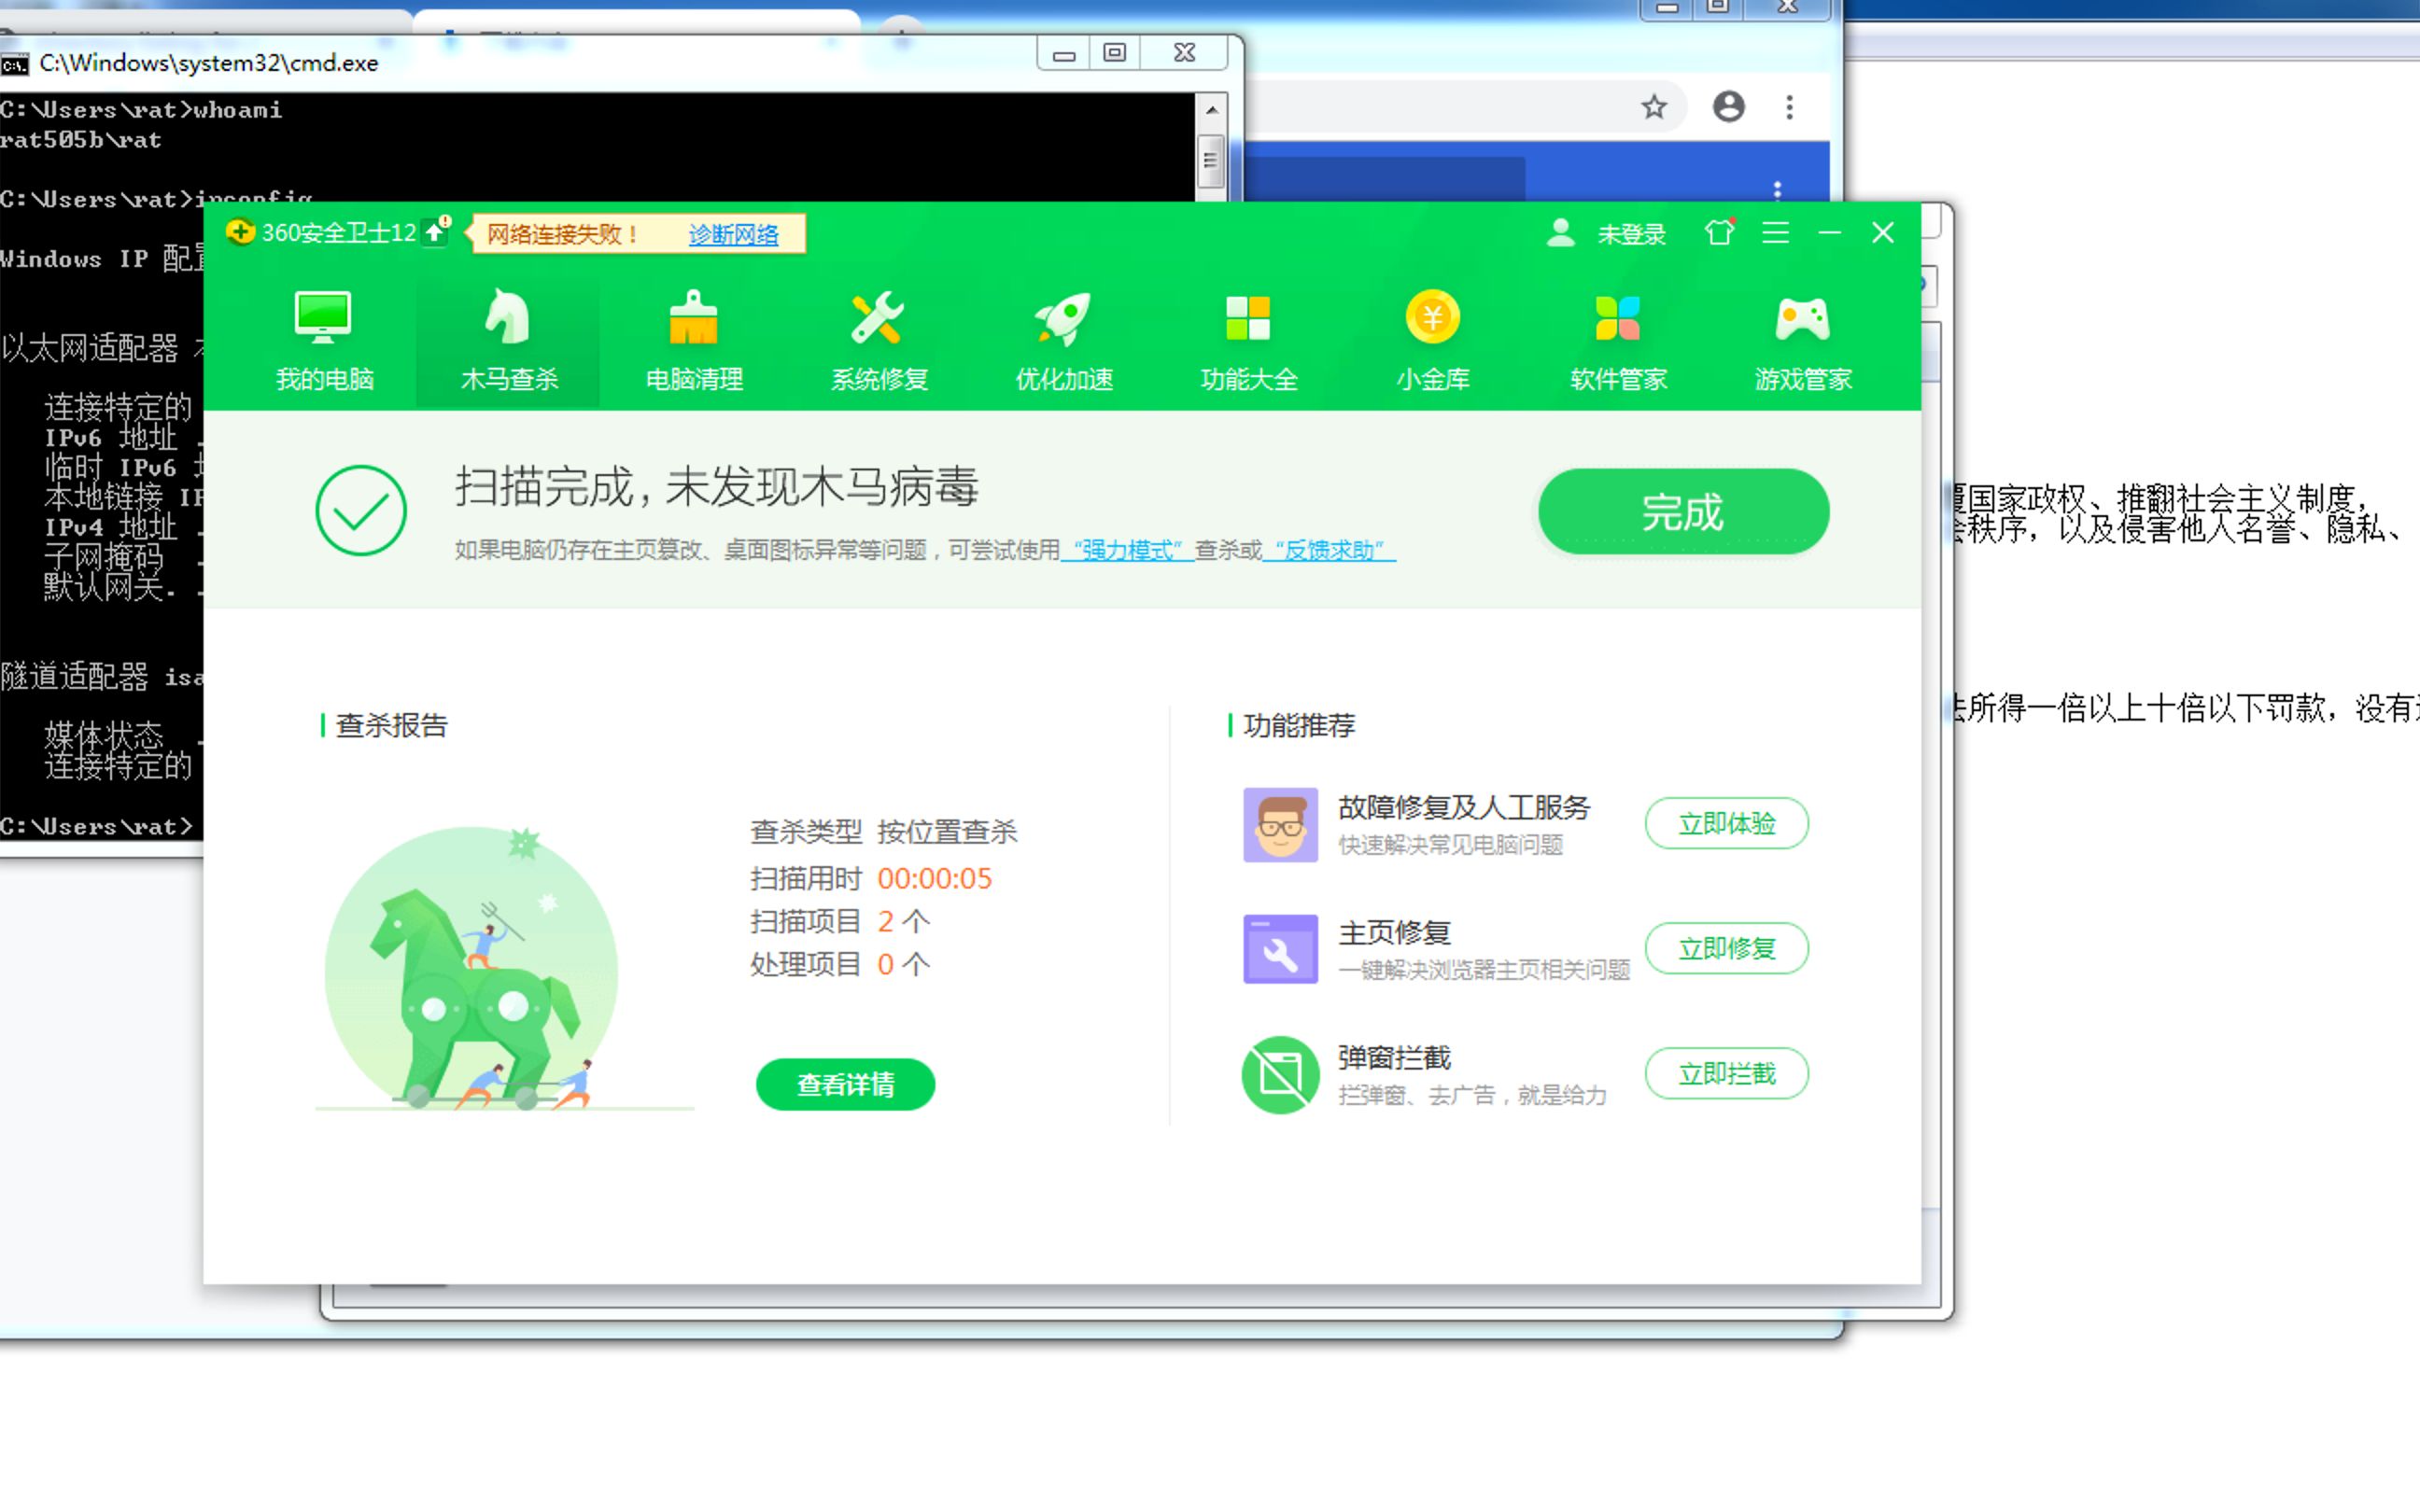Click the 处理项目 0 个 text
This screenshot has width=2420, height=1512.
click(x=840, y=964)
